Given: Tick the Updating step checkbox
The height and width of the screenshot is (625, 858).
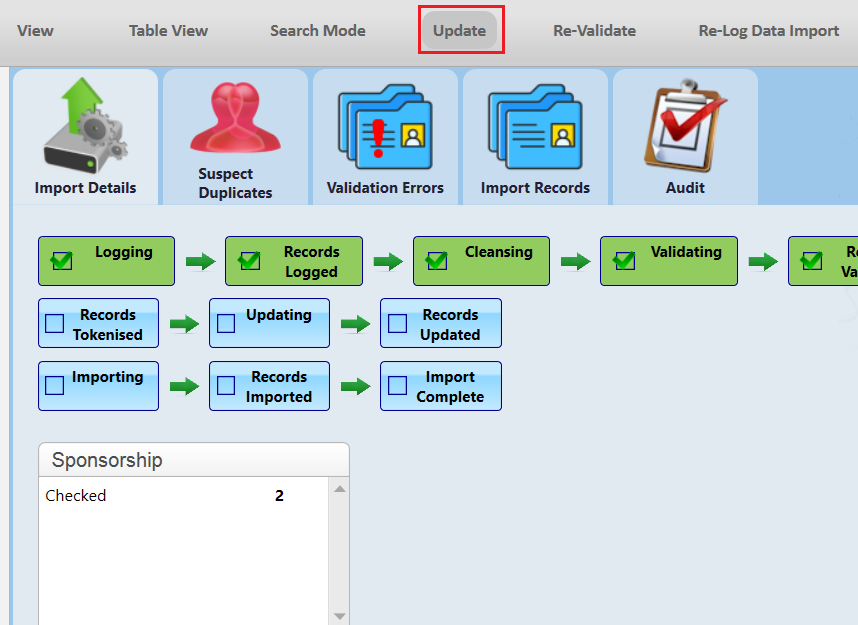Looking at the screenshot, I should click(226, 323).
